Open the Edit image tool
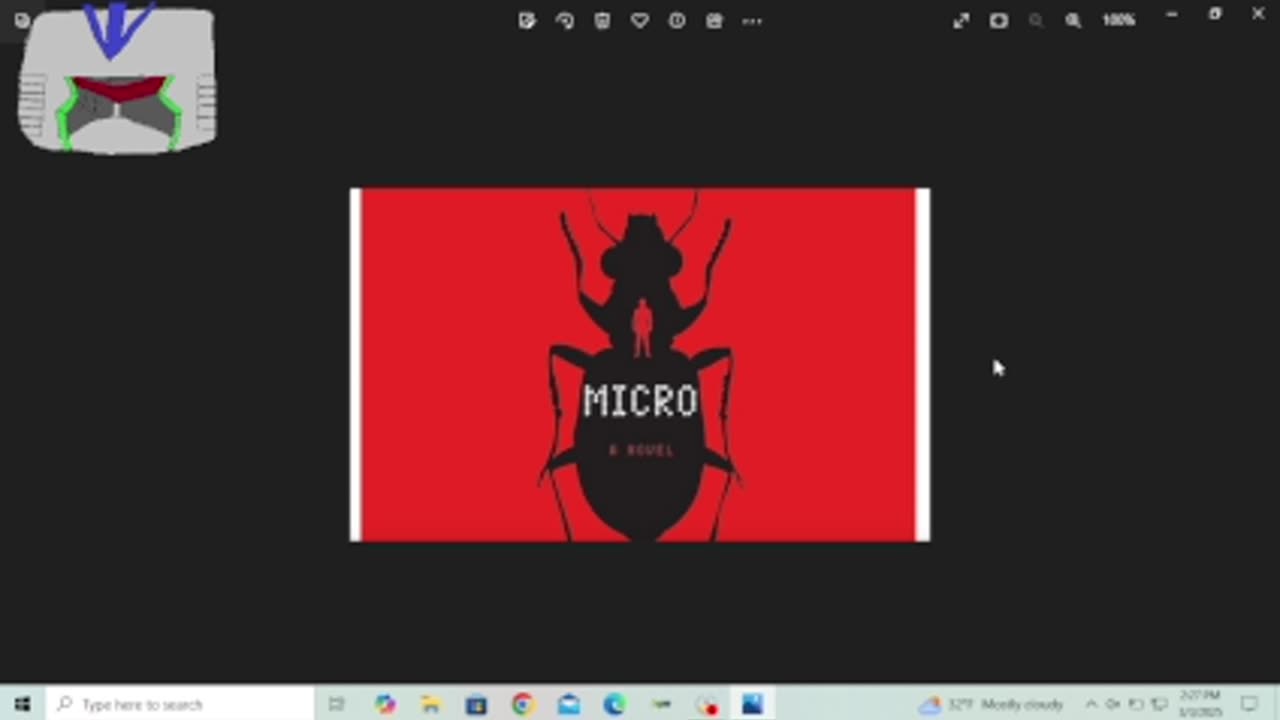The height and width of the screenshot is (720, 1280). click(527, 20)
